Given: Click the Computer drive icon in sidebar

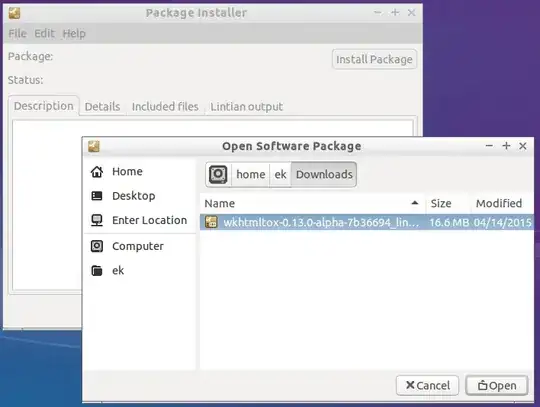Looking at the screenshot, I should pos(97,246).
